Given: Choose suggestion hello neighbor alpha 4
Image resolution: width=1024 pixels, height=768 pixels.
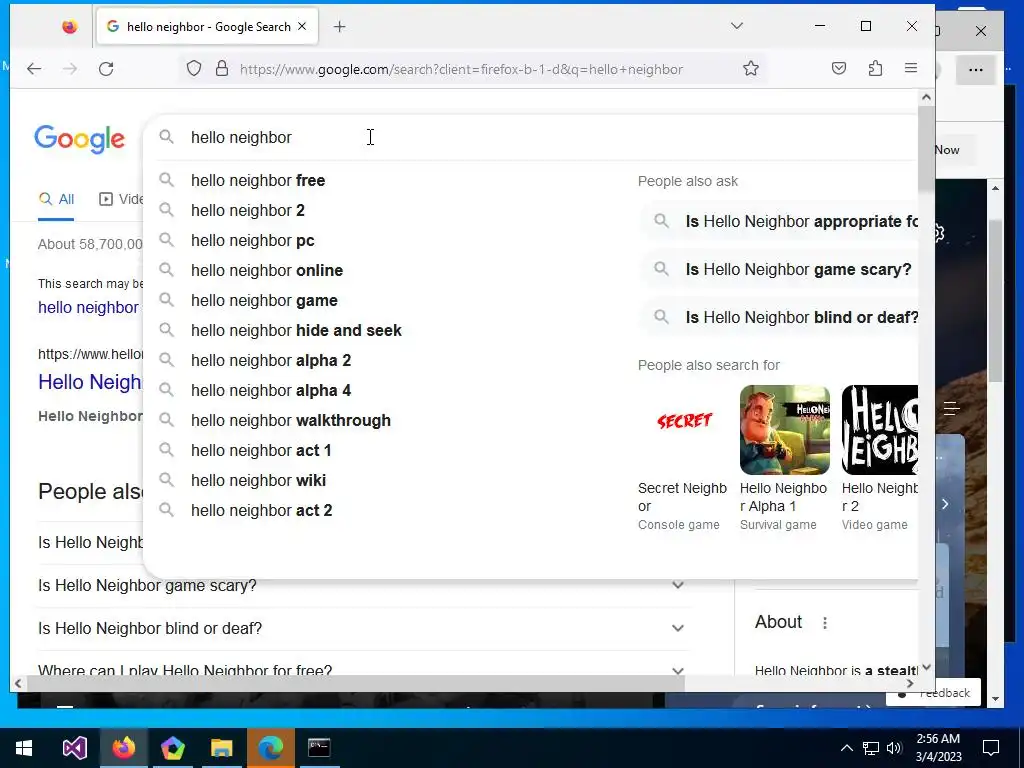Looking at the screenshot, I should tap(270, 391).
